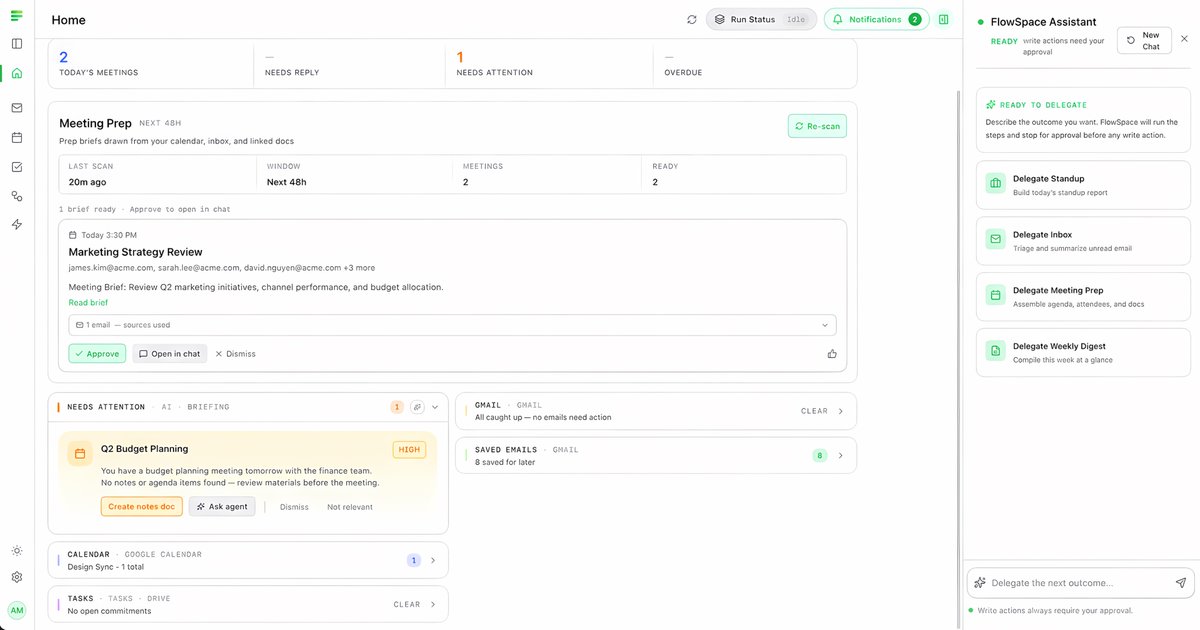This screenshot has width=1200, height=630.
Task: Expand the Tasks Drive row
Action: tap(248, 604)
